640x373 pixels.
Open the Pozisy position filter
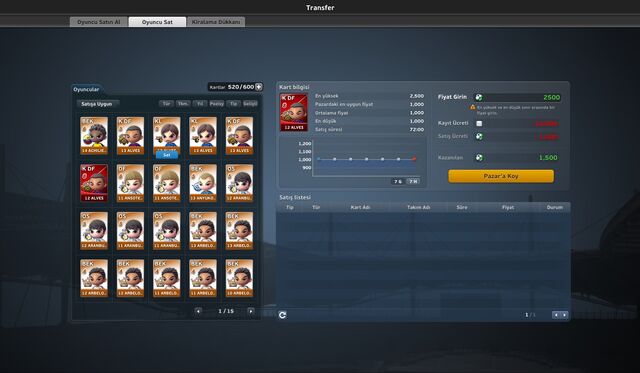tap(217, 104)
